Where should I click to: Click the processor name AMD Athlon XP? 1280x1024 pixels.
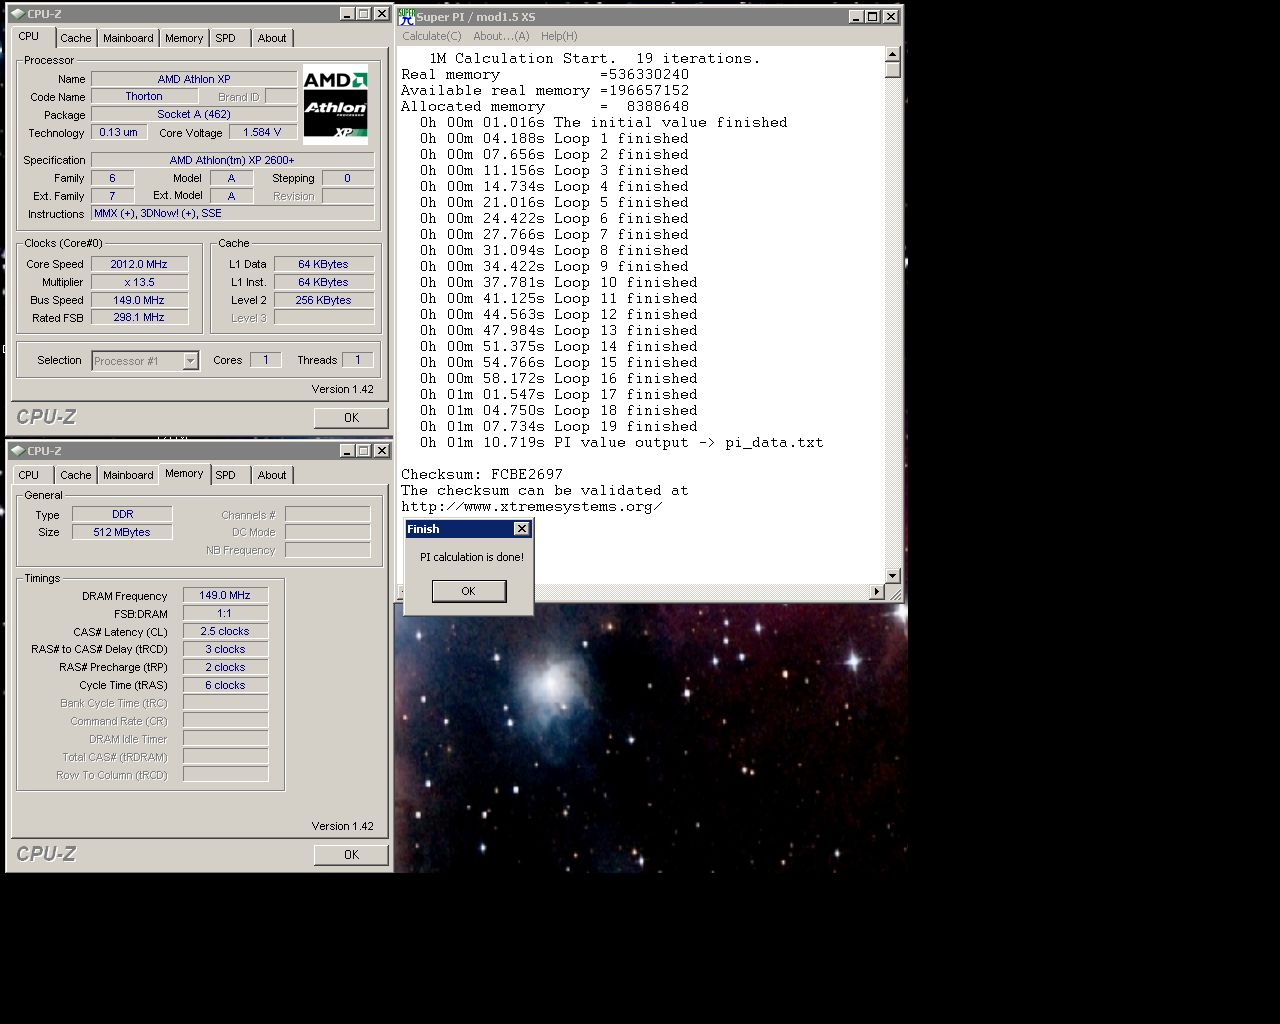pyautogui.click(x=194, y=79)
